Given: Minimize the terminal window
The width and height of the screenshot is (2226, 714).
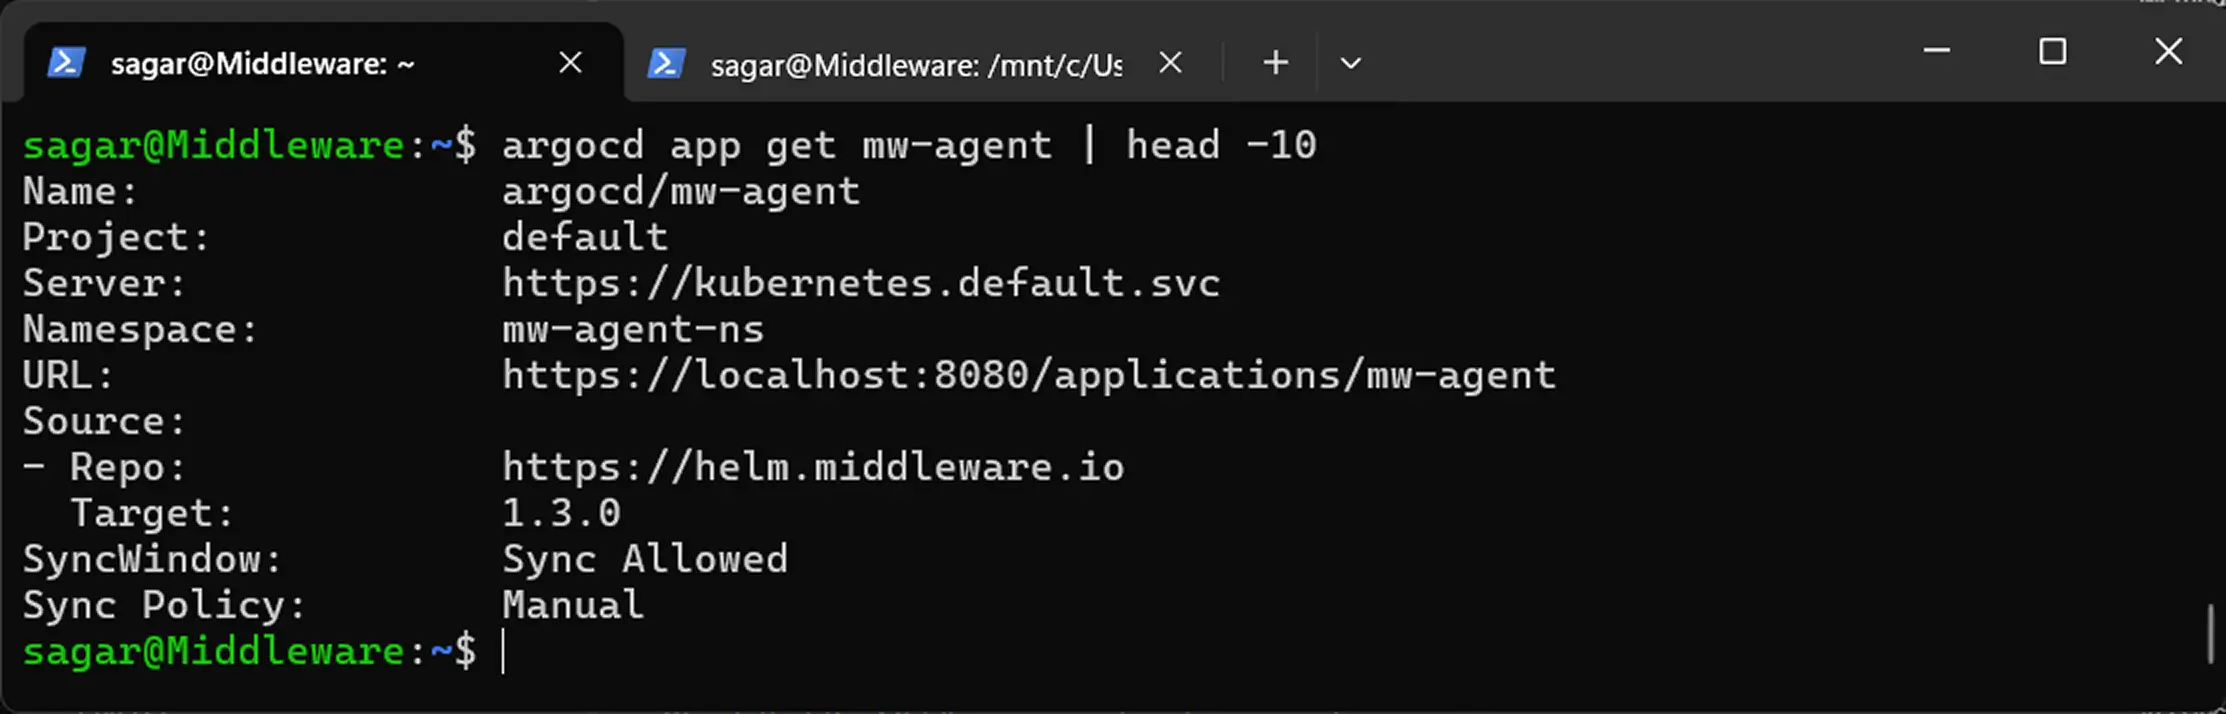Looking at the screenshot, I should click(1937, 51).
